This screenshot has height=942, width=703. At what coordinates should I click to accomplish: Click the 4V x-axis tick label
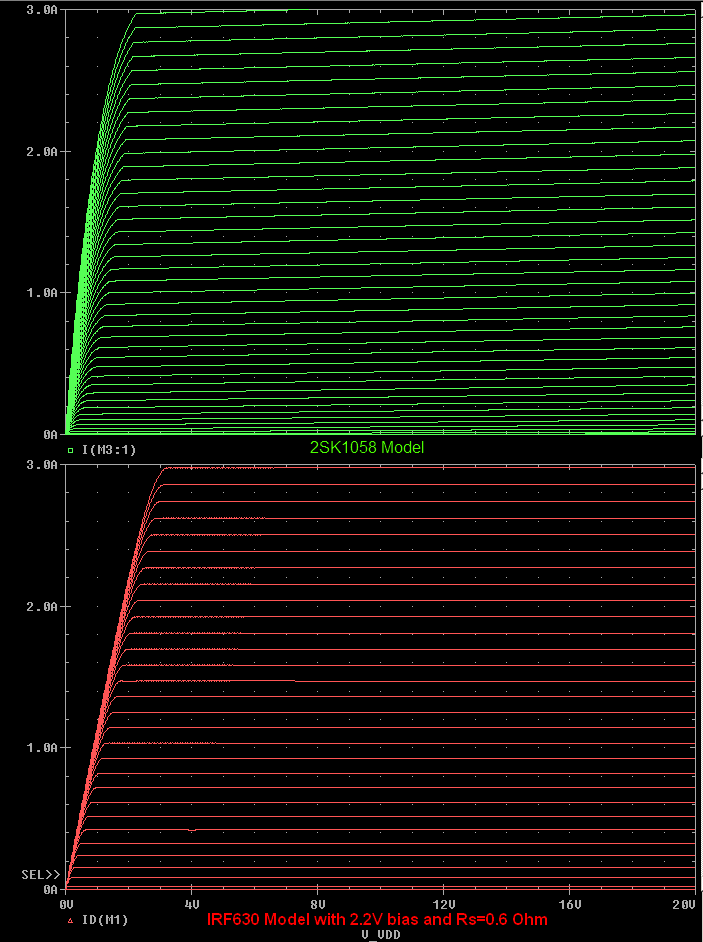(x=191, y=904)
